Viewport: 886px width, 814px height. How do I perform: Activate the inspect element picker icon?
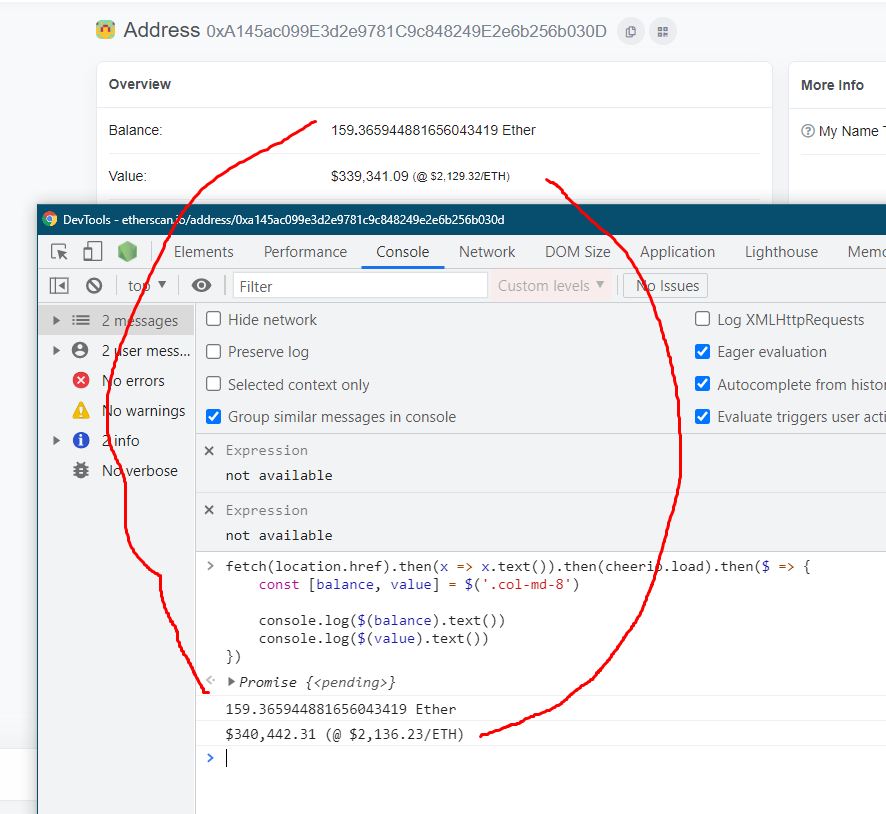[59, 251]
